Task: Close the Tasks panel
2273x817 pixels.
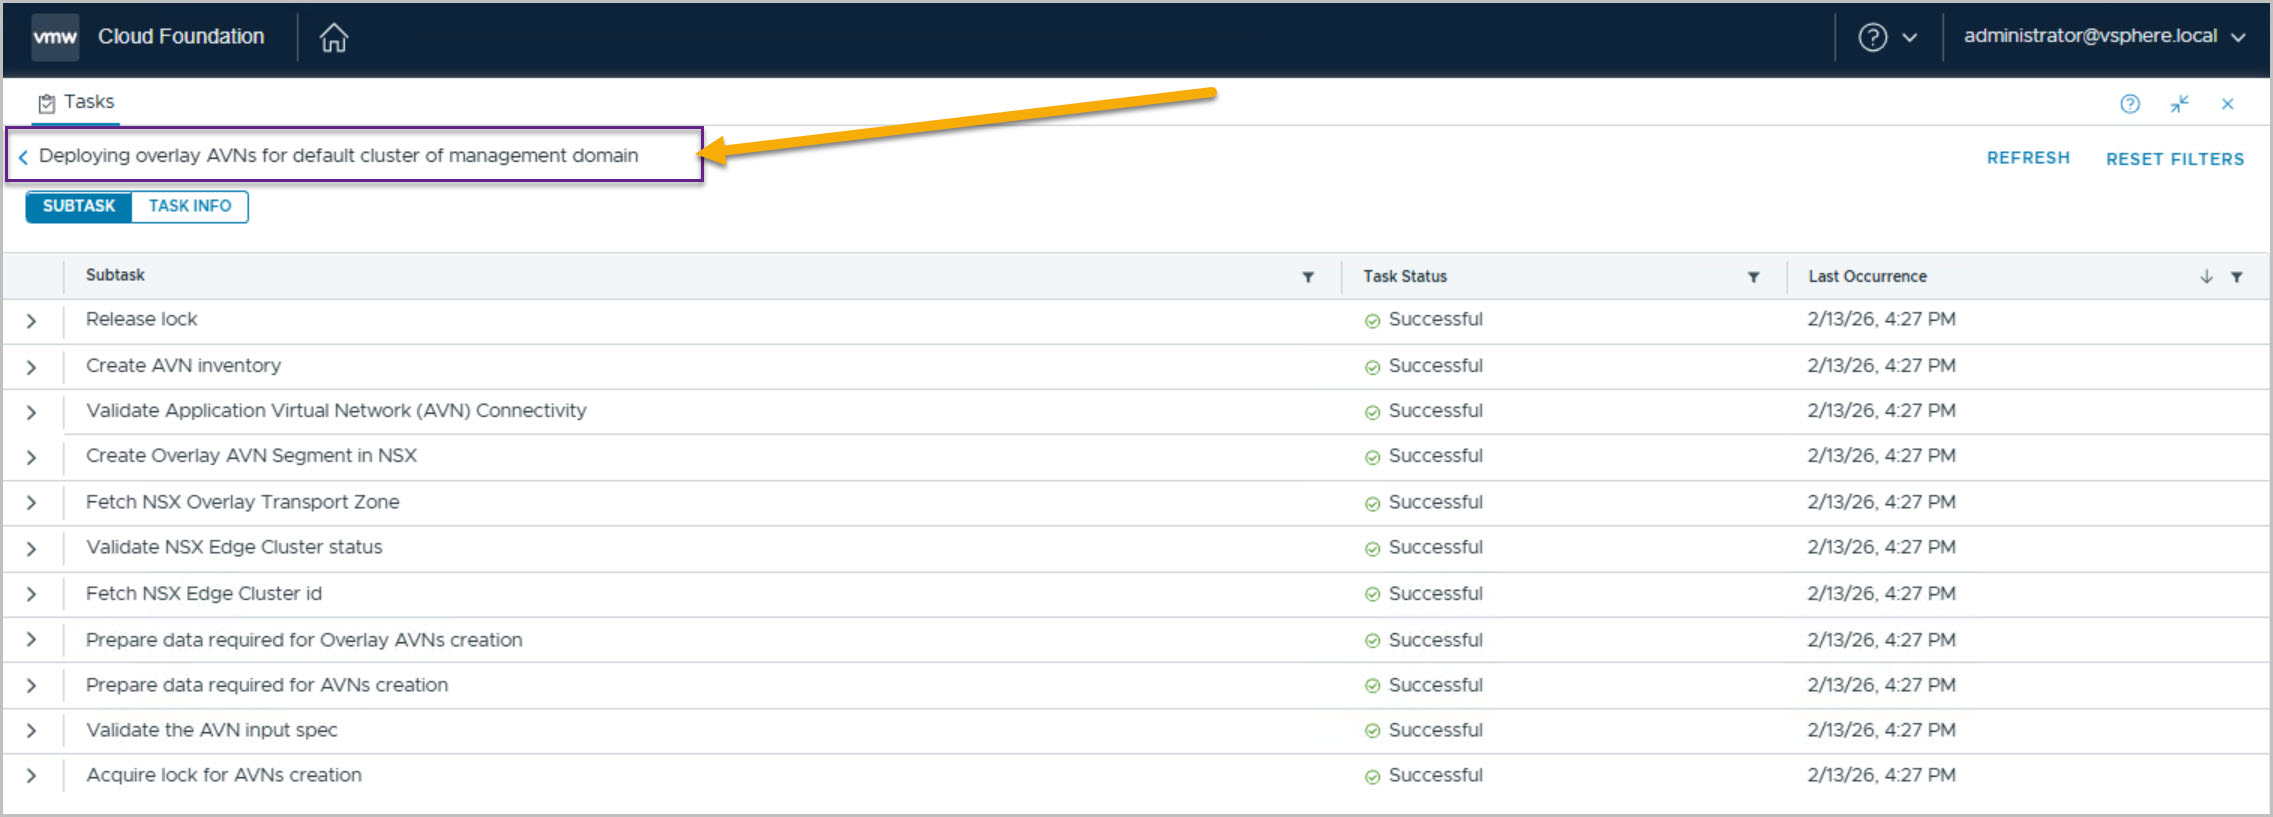Action: click(2228, 104)
